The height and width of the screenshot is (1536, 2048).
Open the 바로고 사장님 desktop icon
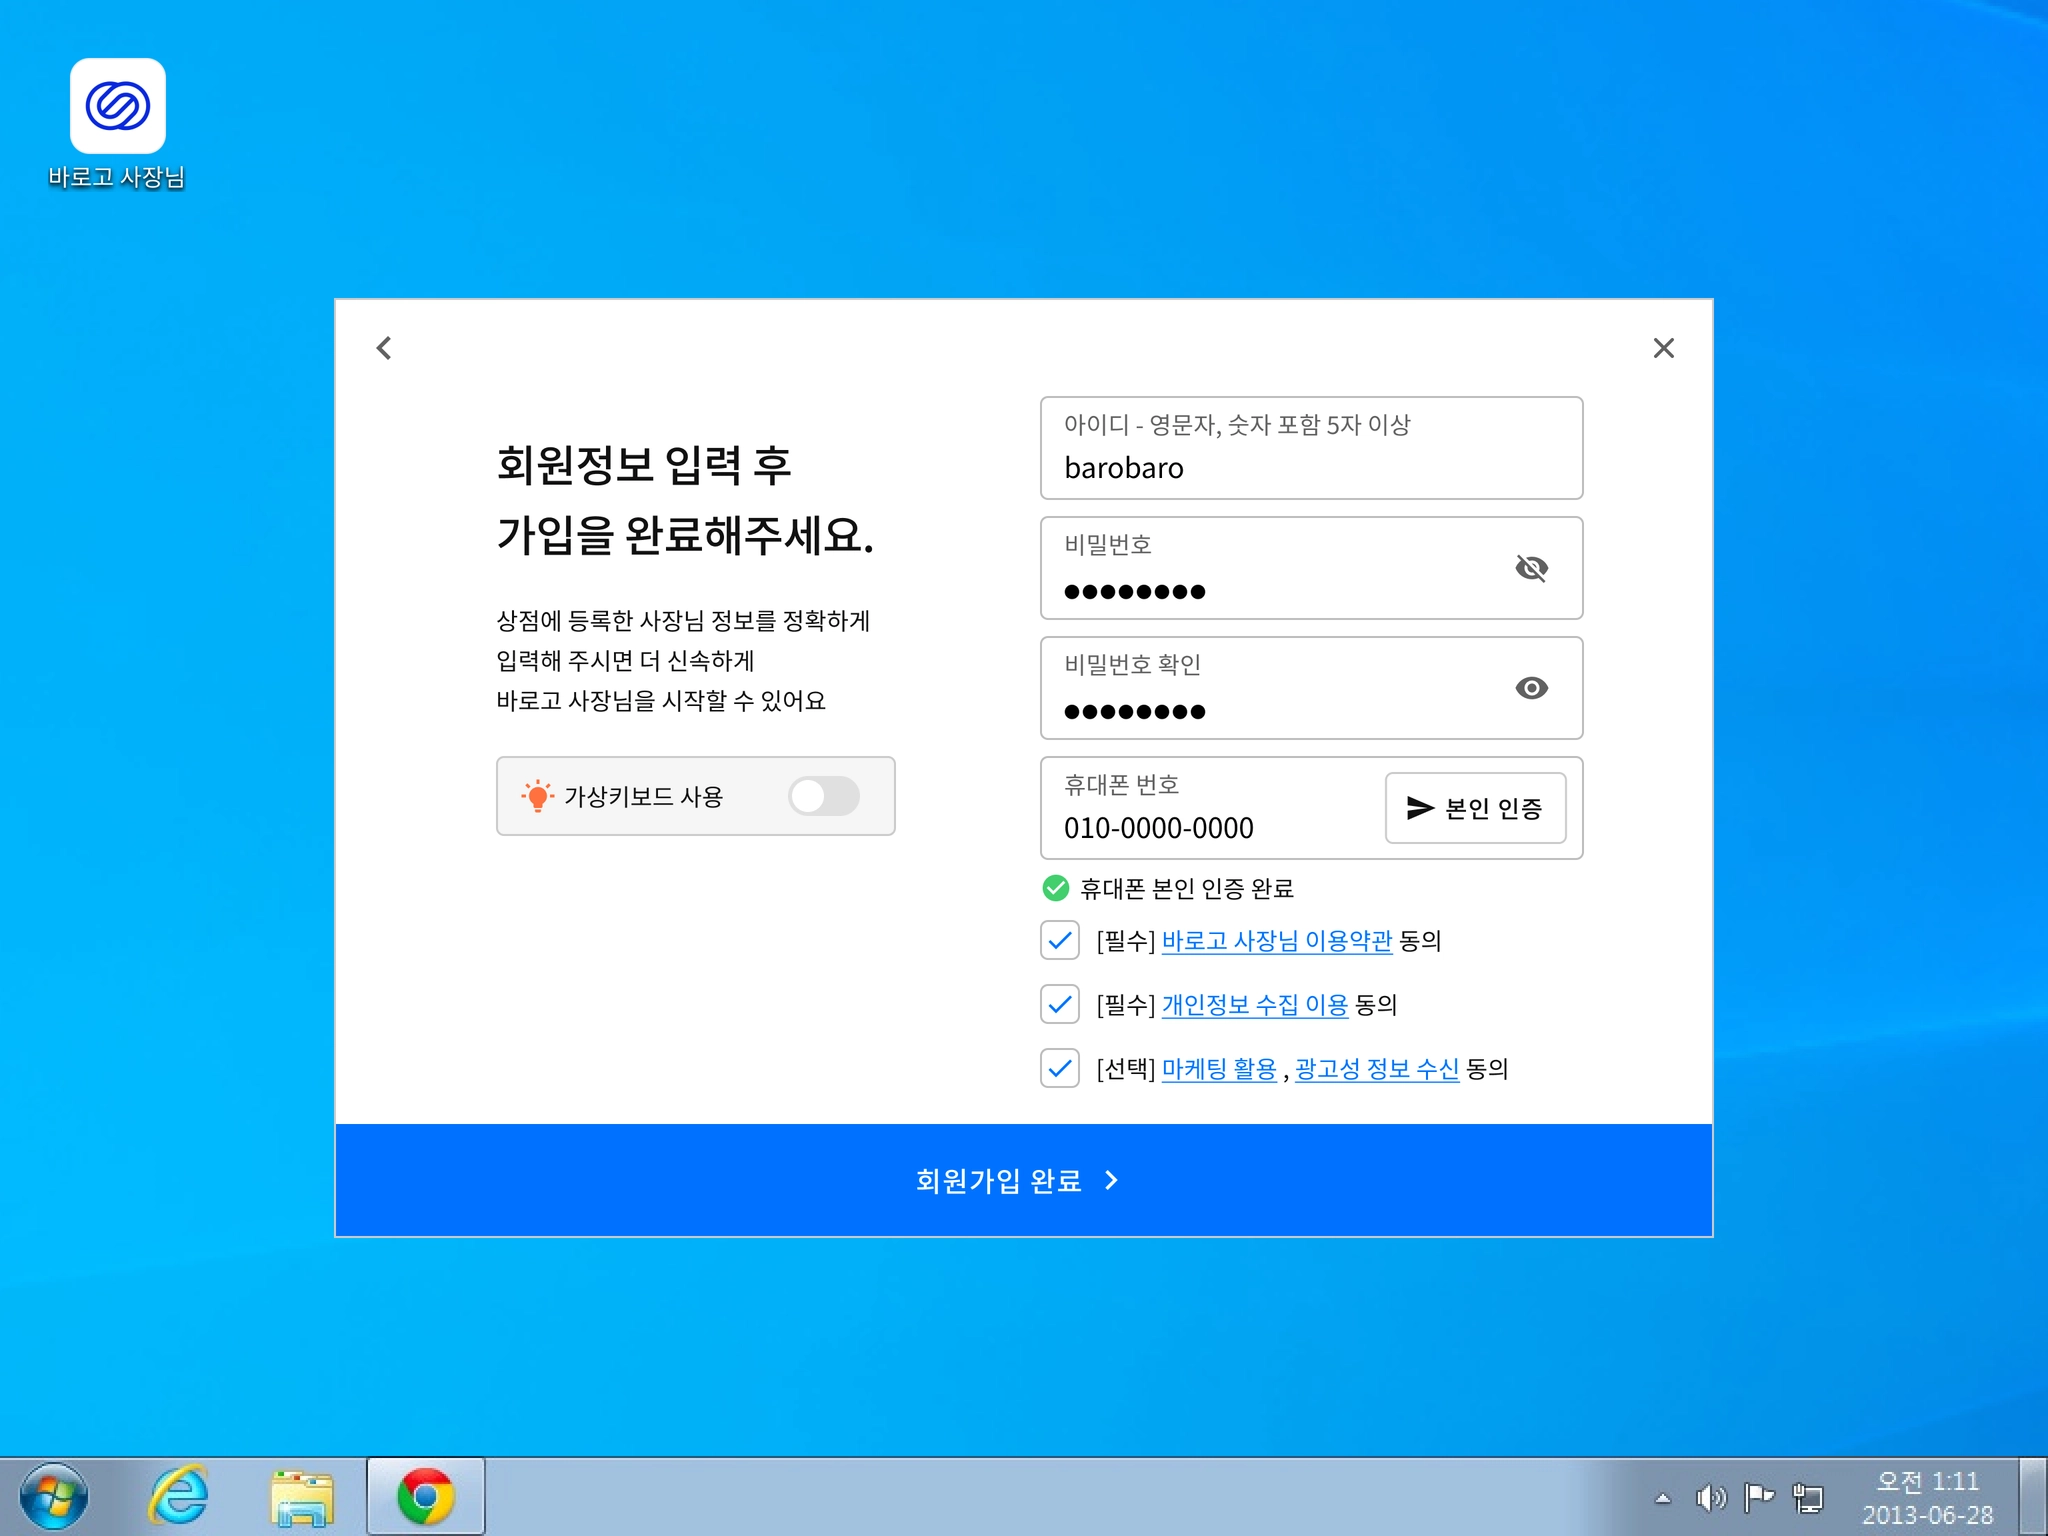click(x=117, y=107)
